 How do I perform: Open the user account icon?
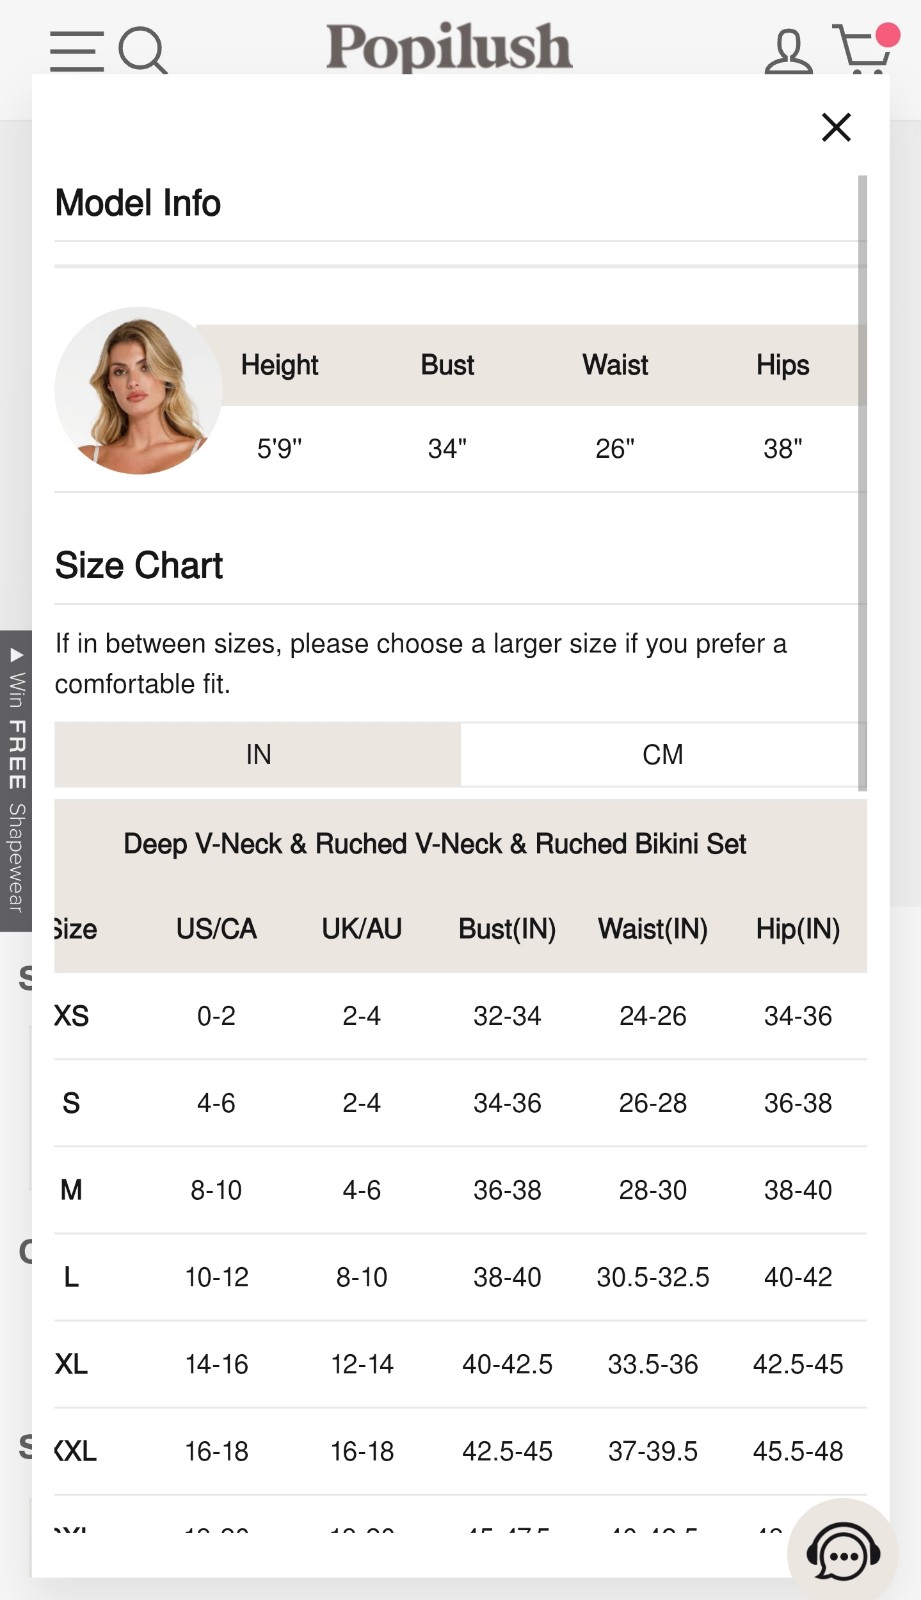pyautogui.click(x=788, y=52)
